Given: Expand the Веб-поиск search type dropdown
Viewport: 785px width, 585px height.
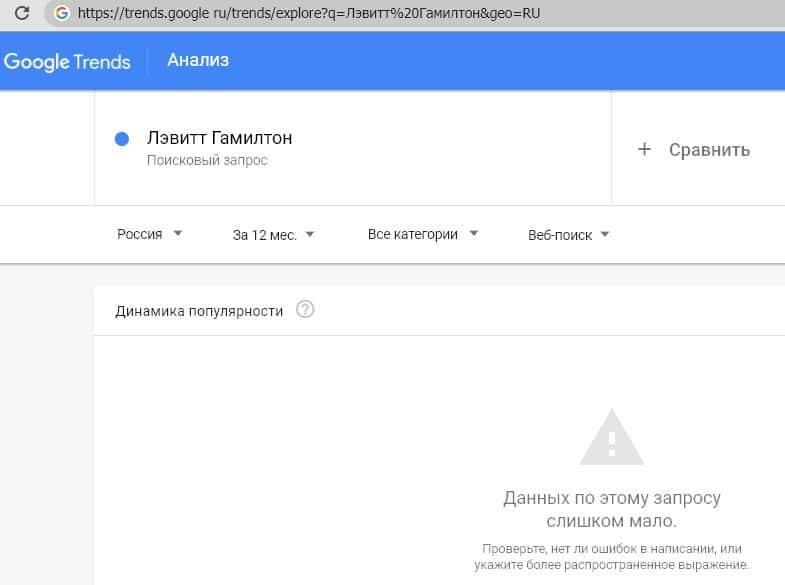Looking at the screenshot, I should click(x=568, y=235).
